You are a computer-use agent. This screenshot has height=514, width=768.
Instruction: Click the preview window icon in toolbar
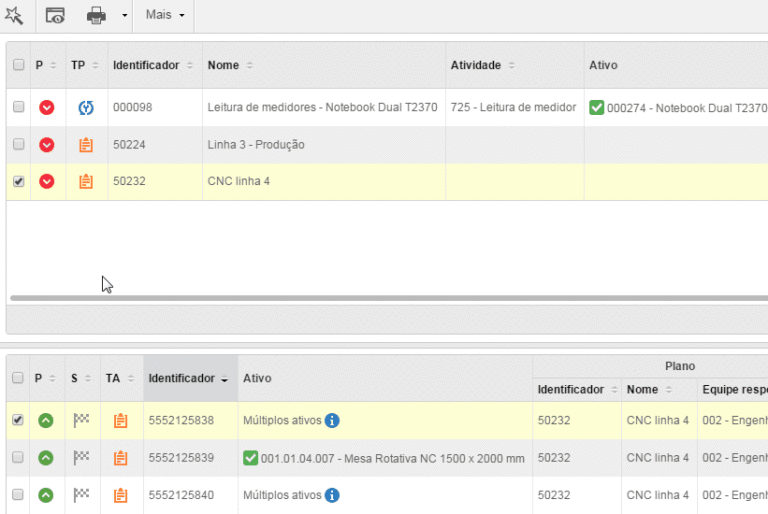pos(55,15)
